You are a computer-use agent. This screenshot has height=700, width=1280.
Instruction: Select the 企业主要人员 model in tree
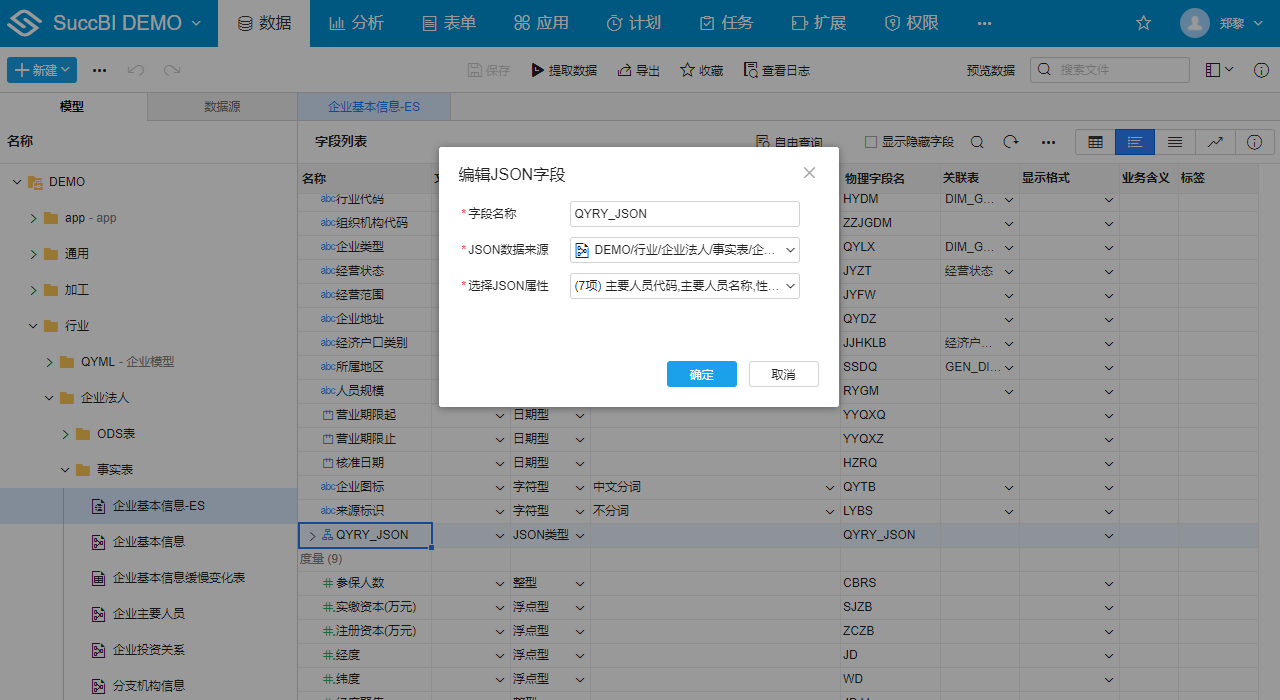point(149,614)
